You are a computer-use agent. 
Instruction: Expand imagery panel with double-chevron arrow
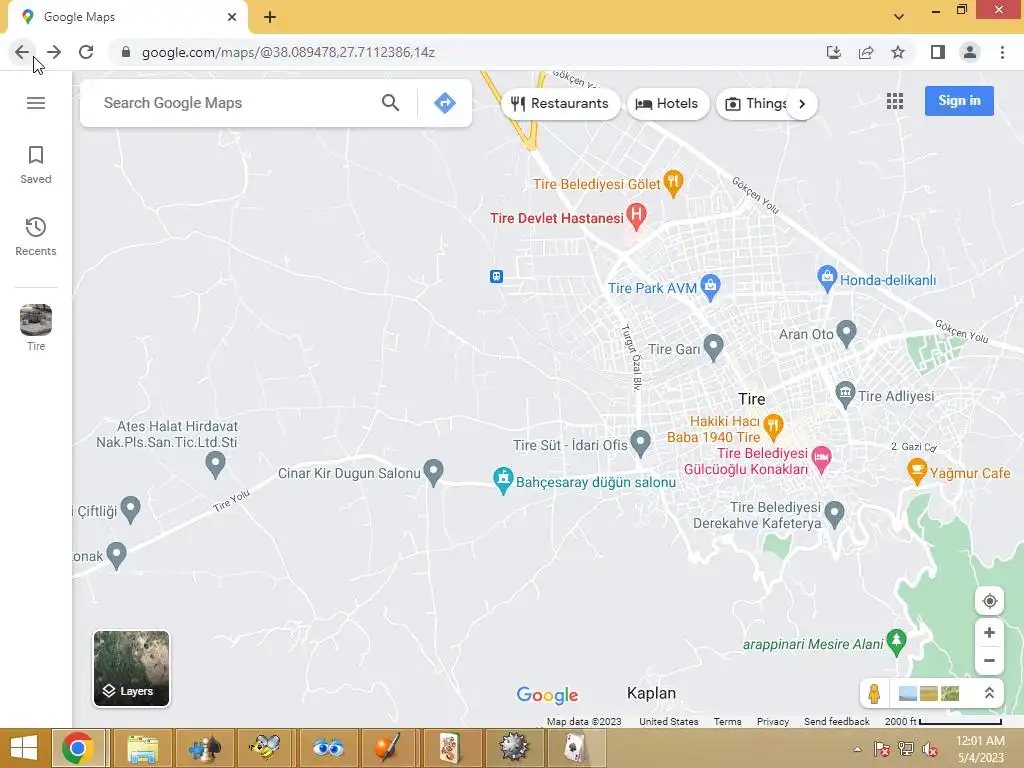point(989,694)
